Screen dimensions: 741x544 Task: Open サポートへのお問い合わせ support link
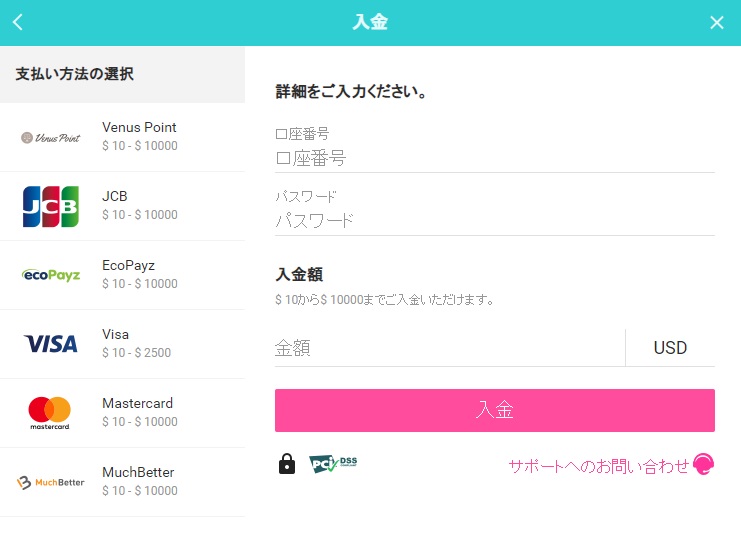(599, 466)
